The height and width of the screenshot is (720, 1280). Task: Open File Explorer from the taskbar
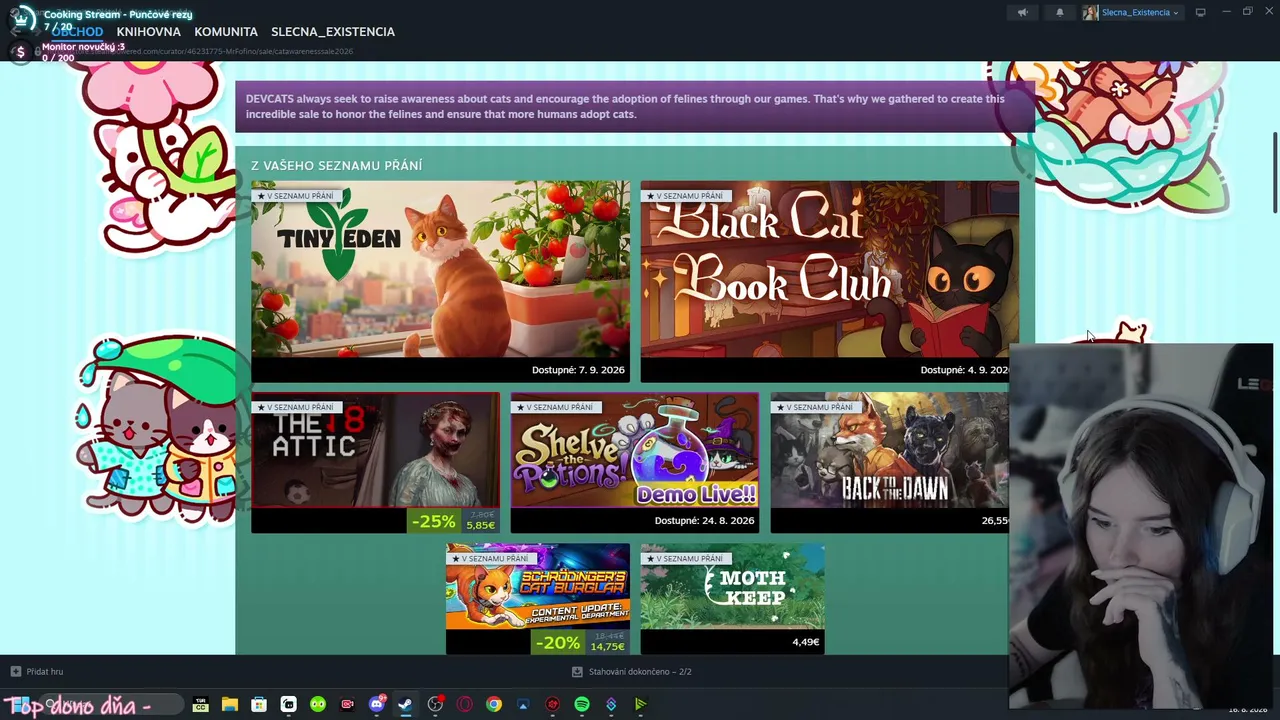coord(230,704)
